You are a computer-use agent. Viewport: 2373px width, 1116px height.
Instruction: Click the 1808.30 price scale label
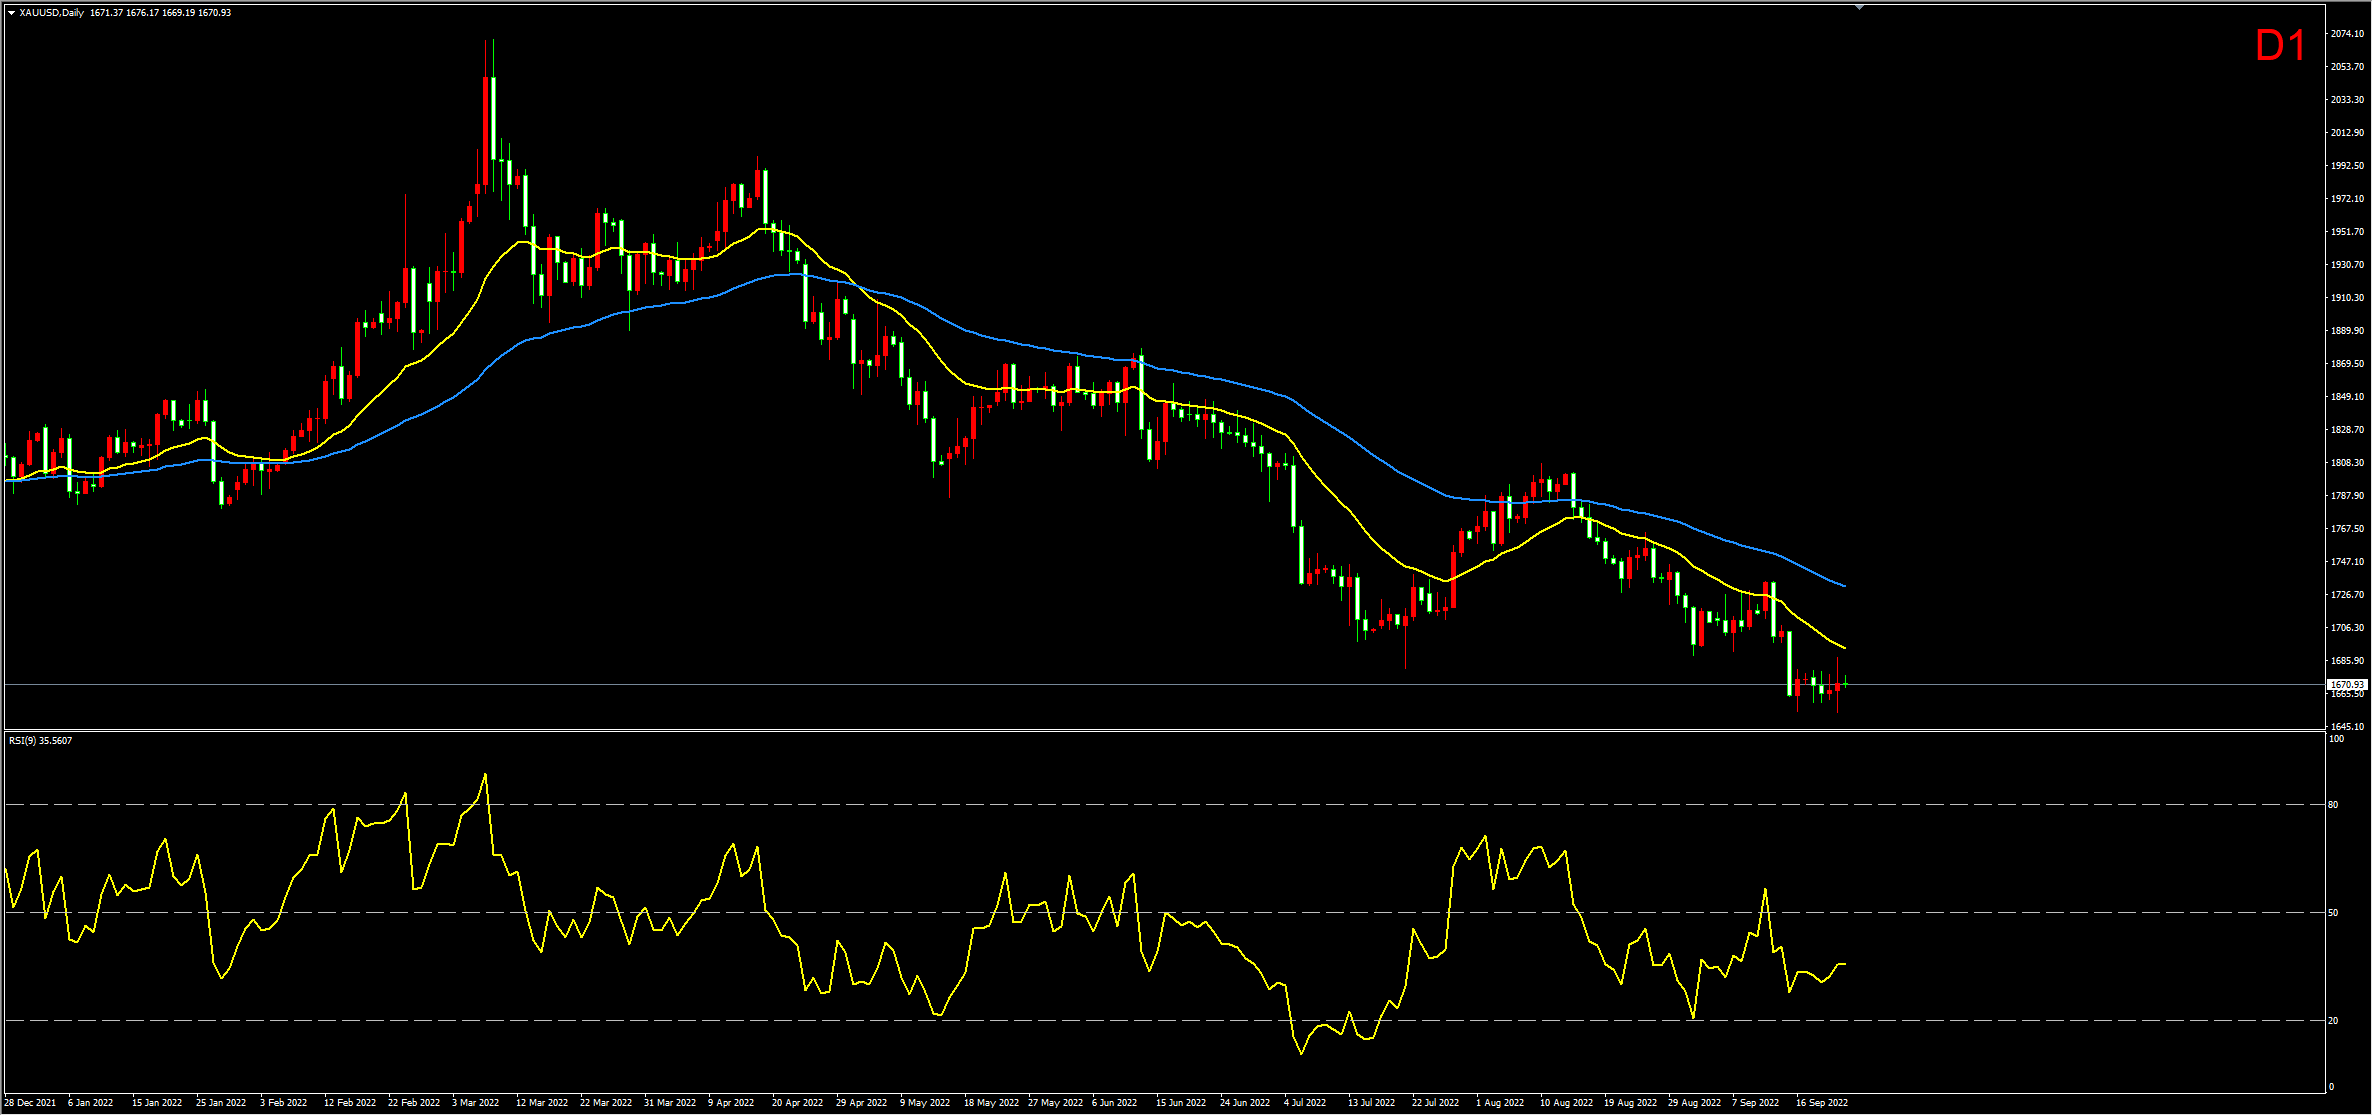2347,463
